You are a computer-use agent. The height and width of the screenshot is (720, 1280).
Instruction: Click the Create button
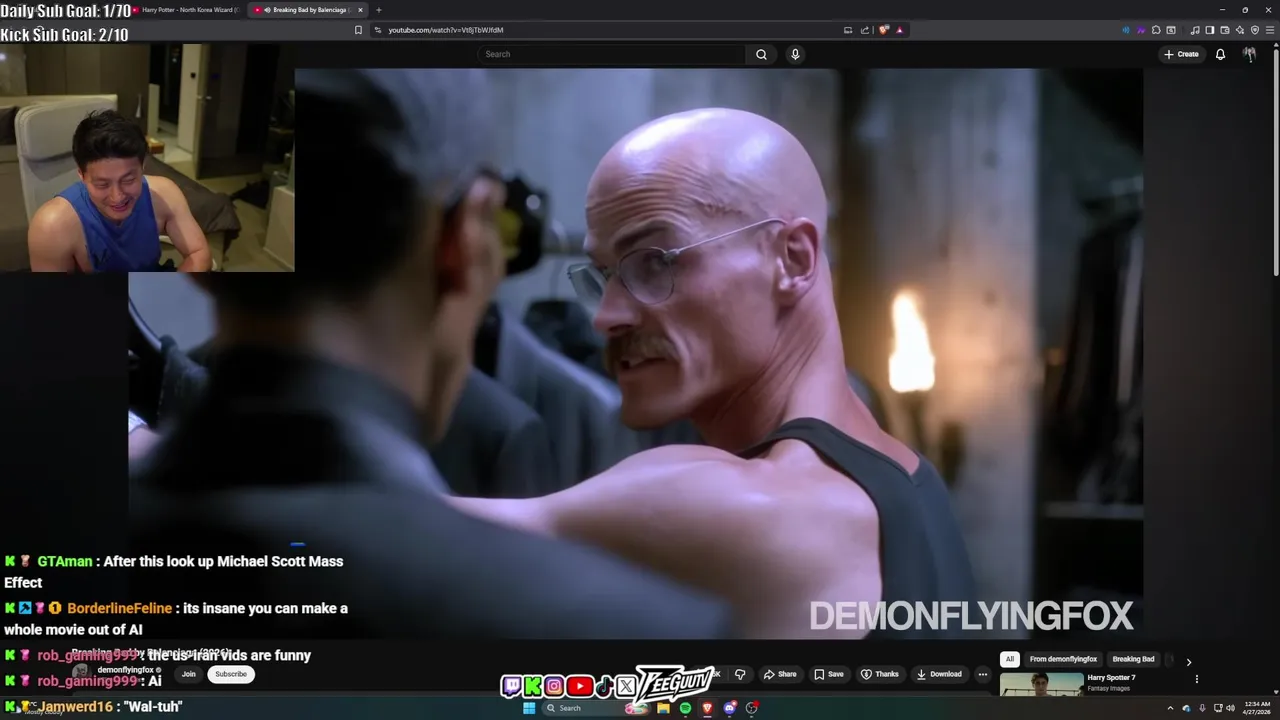[1181, 54]
